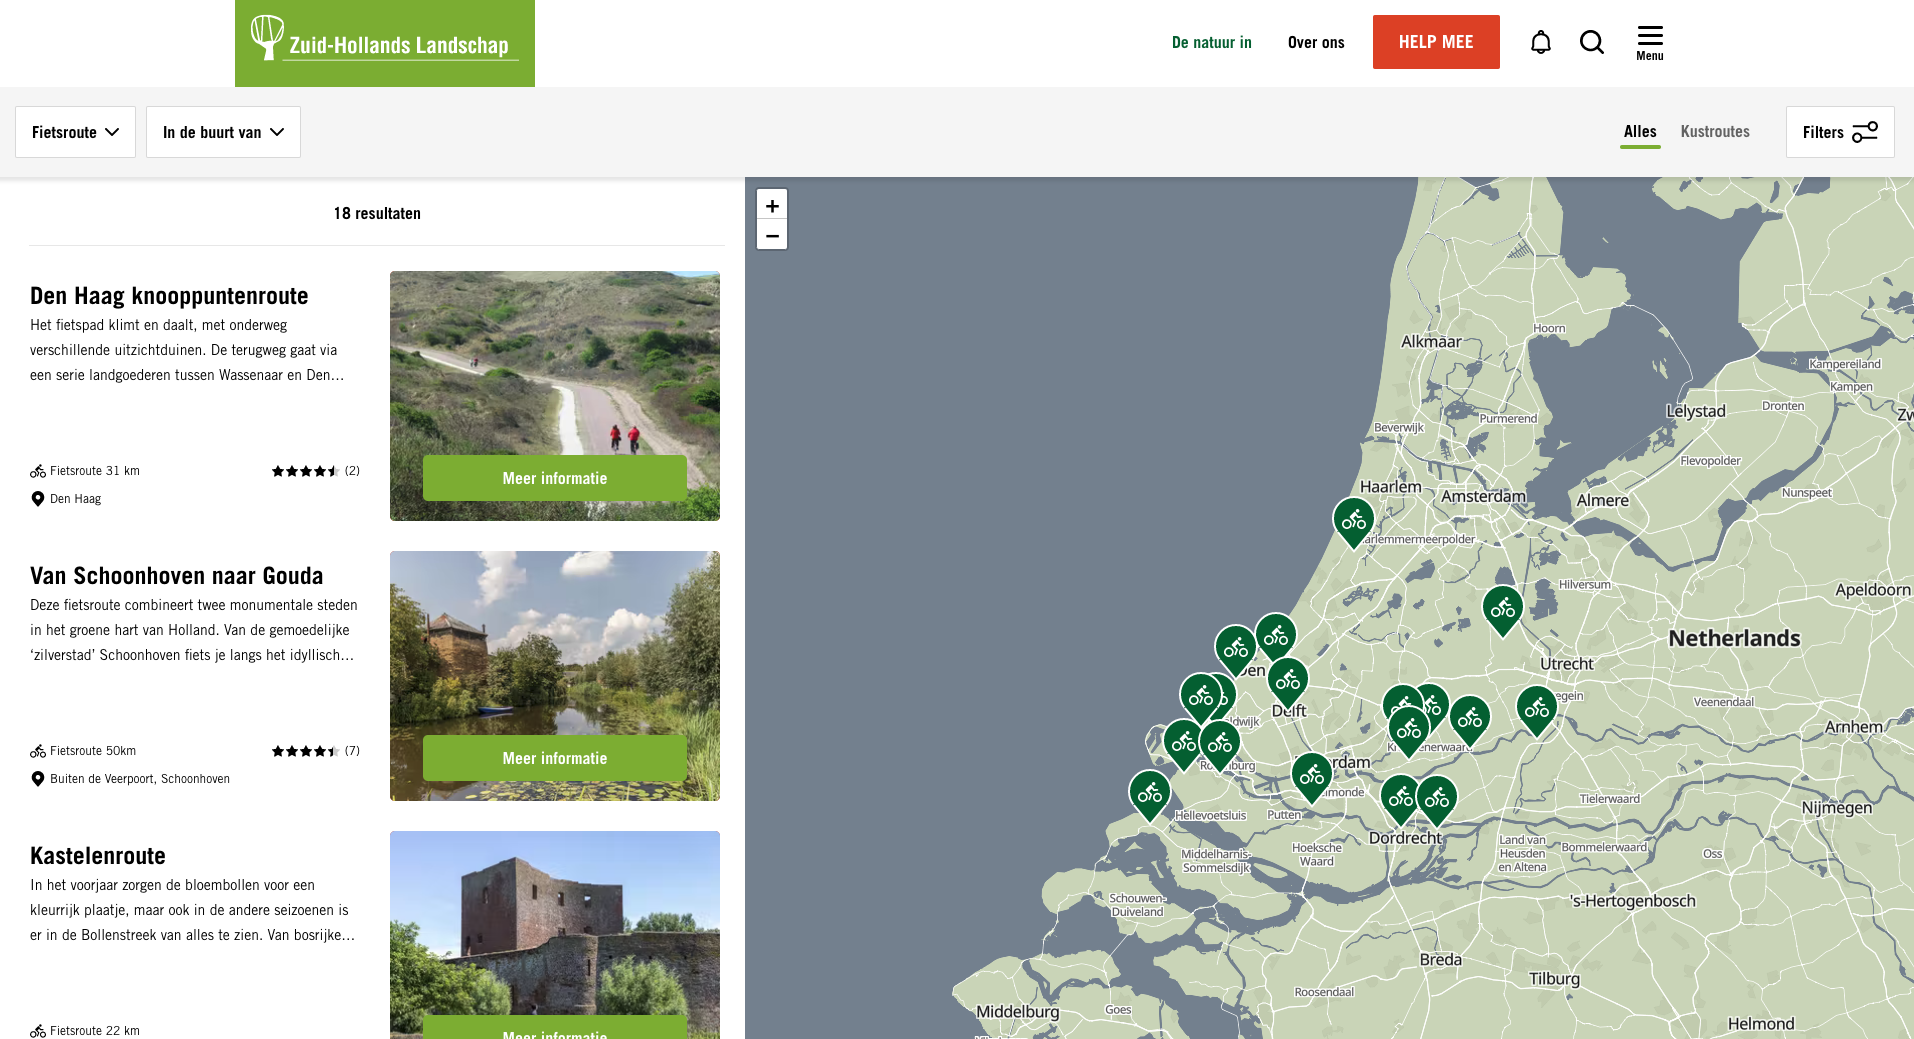
Task: Select the bike marker near Haarlem
Action: tap(1353, 520)
